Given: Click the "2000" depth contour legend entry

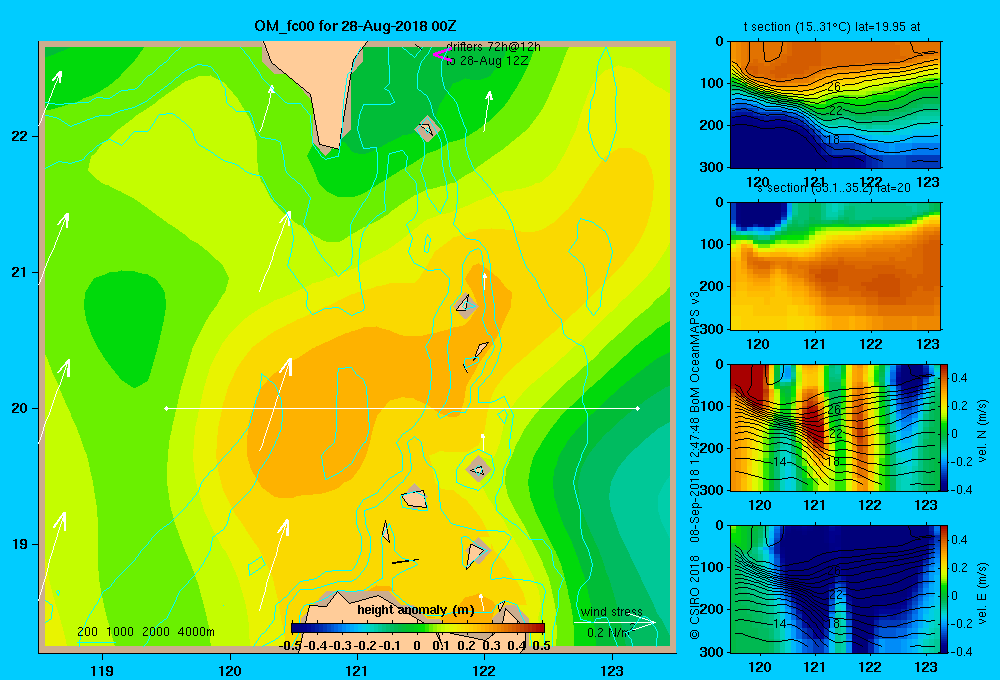Looking at the screenshot, I should [156, 632].
